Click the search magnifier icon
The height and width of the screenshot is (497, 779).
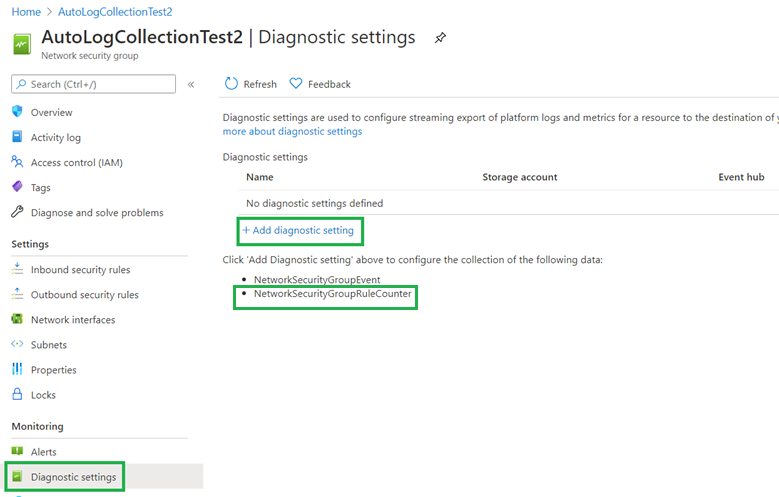coord(21,84)
